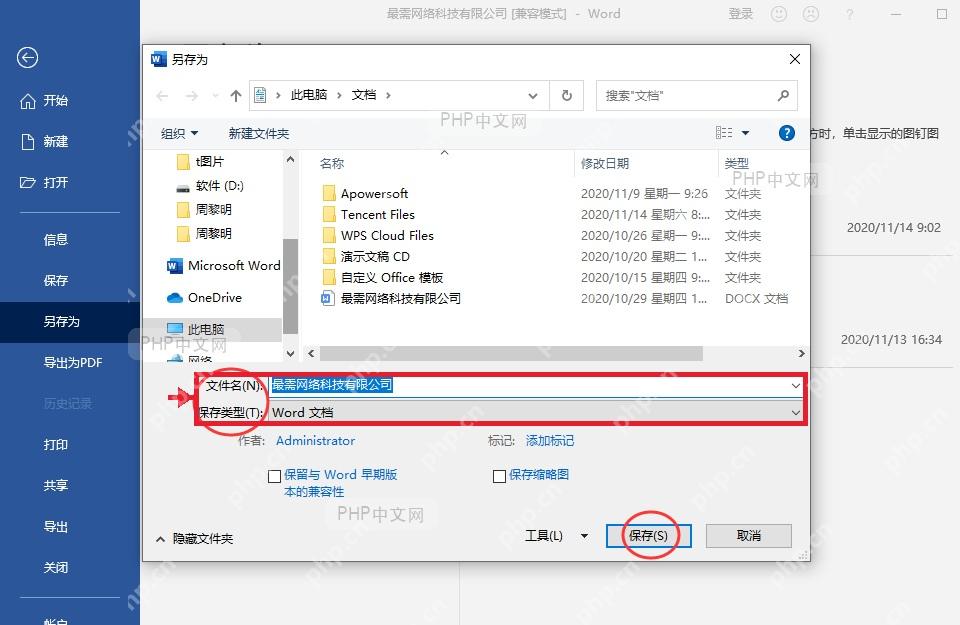The width and height of the screenshot is (960, 625).
Task: Click 取消 button
Action: click(748, 536)
